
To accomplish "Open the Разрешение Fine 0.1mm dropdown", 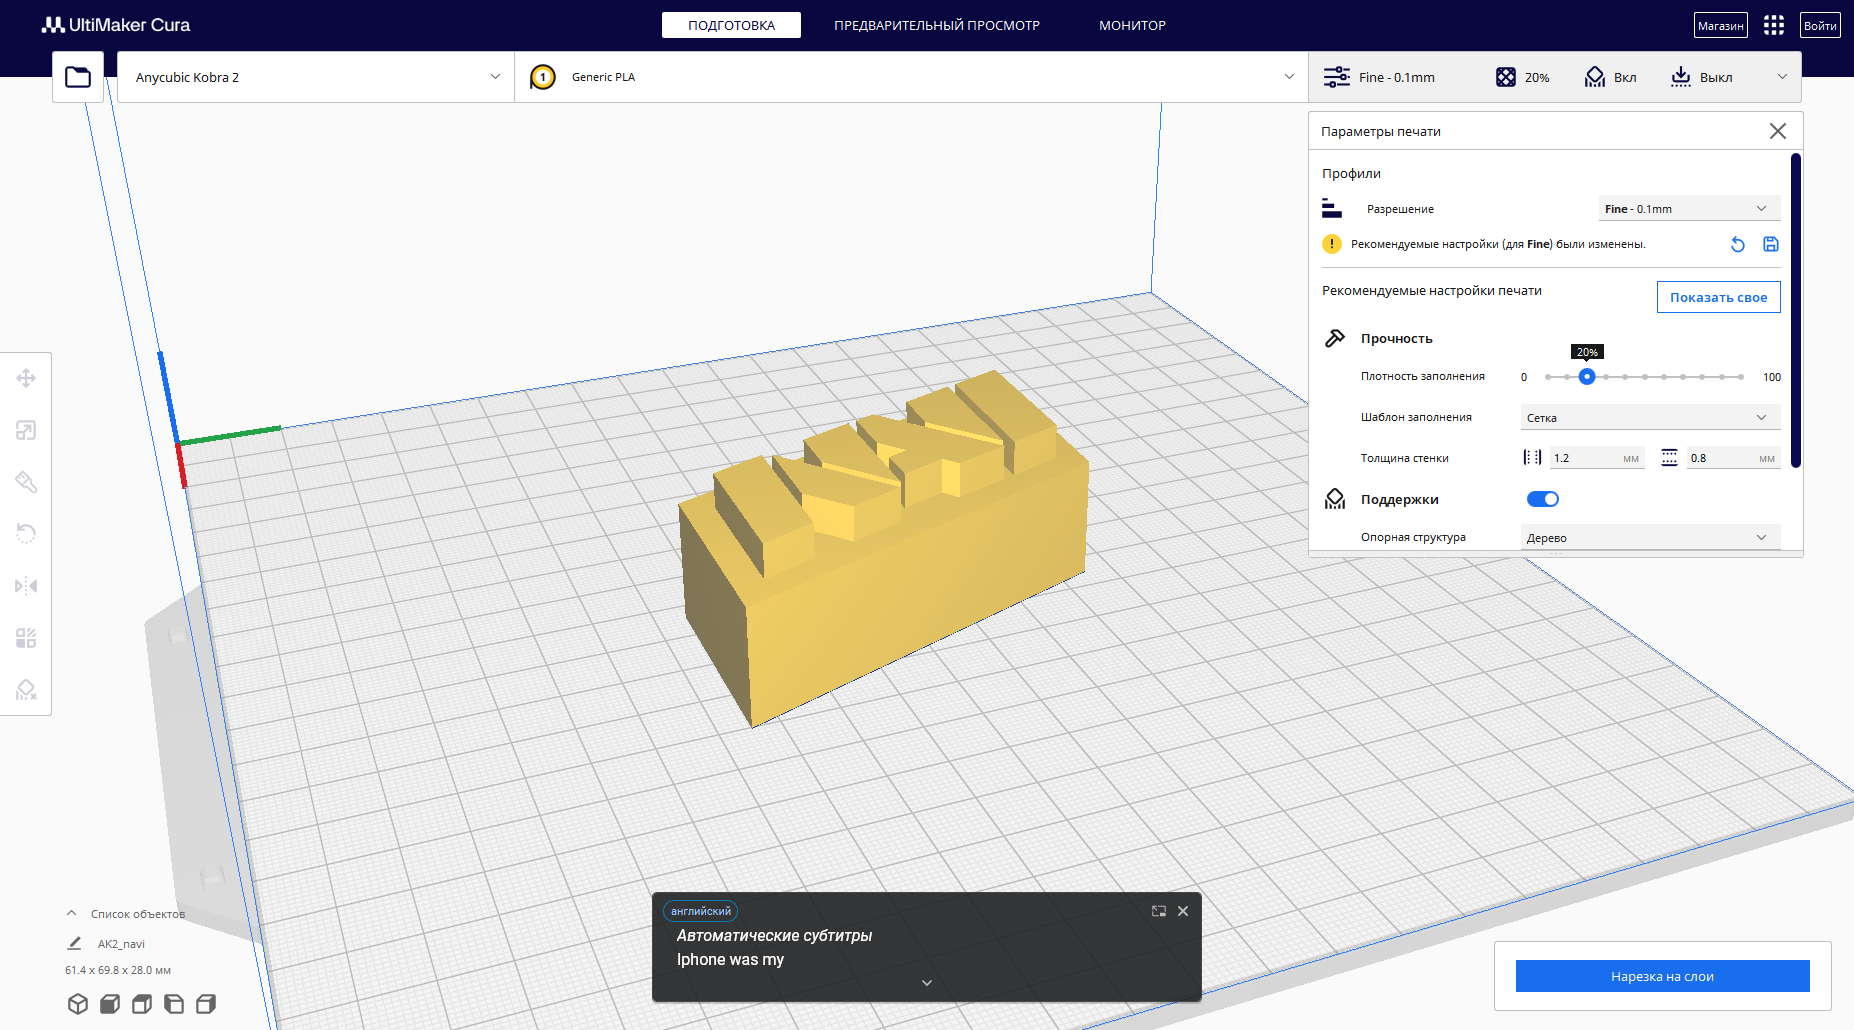I will pyautogui.click(x=1689, y=209).
